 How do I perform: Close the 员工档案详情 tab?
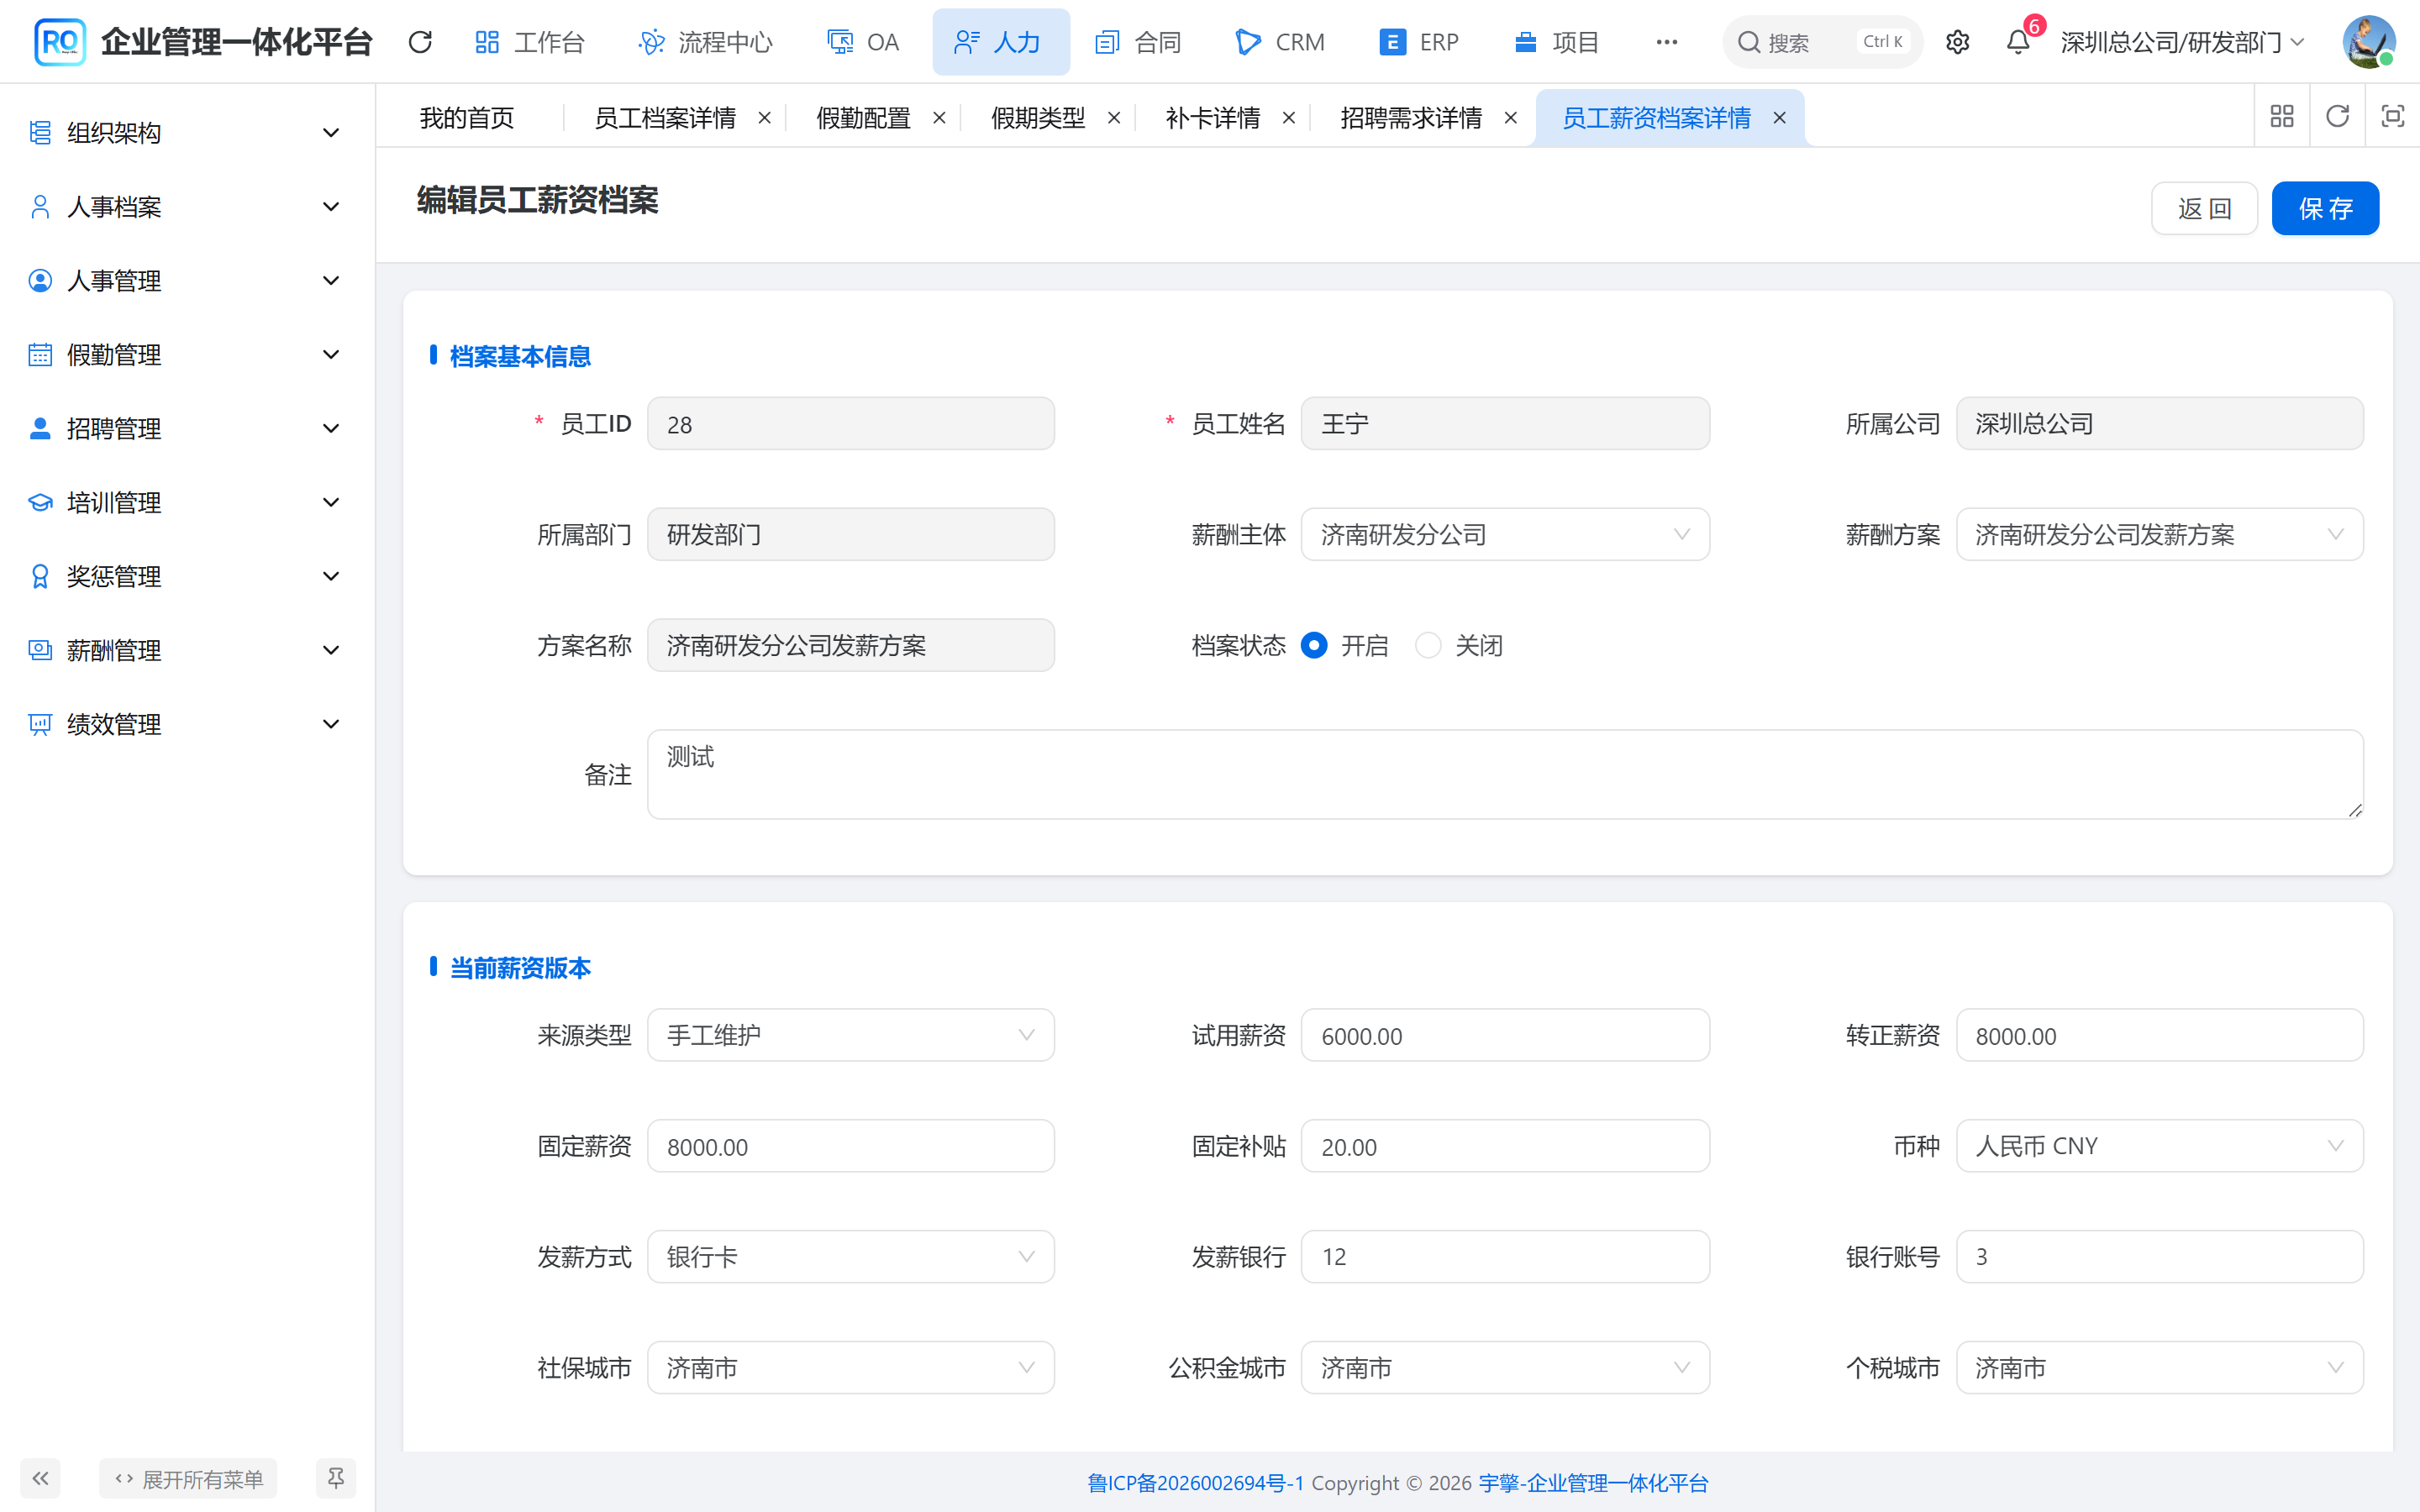765,118
